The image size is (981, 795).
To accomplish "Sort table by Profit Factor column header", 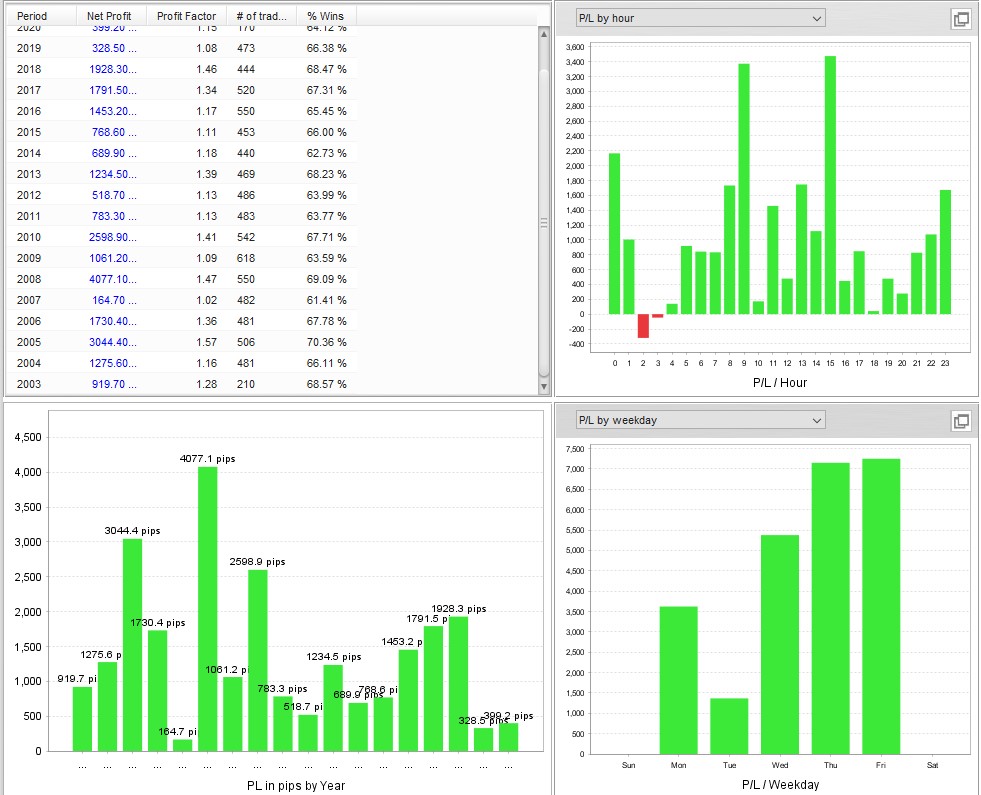I will point(186,16).
